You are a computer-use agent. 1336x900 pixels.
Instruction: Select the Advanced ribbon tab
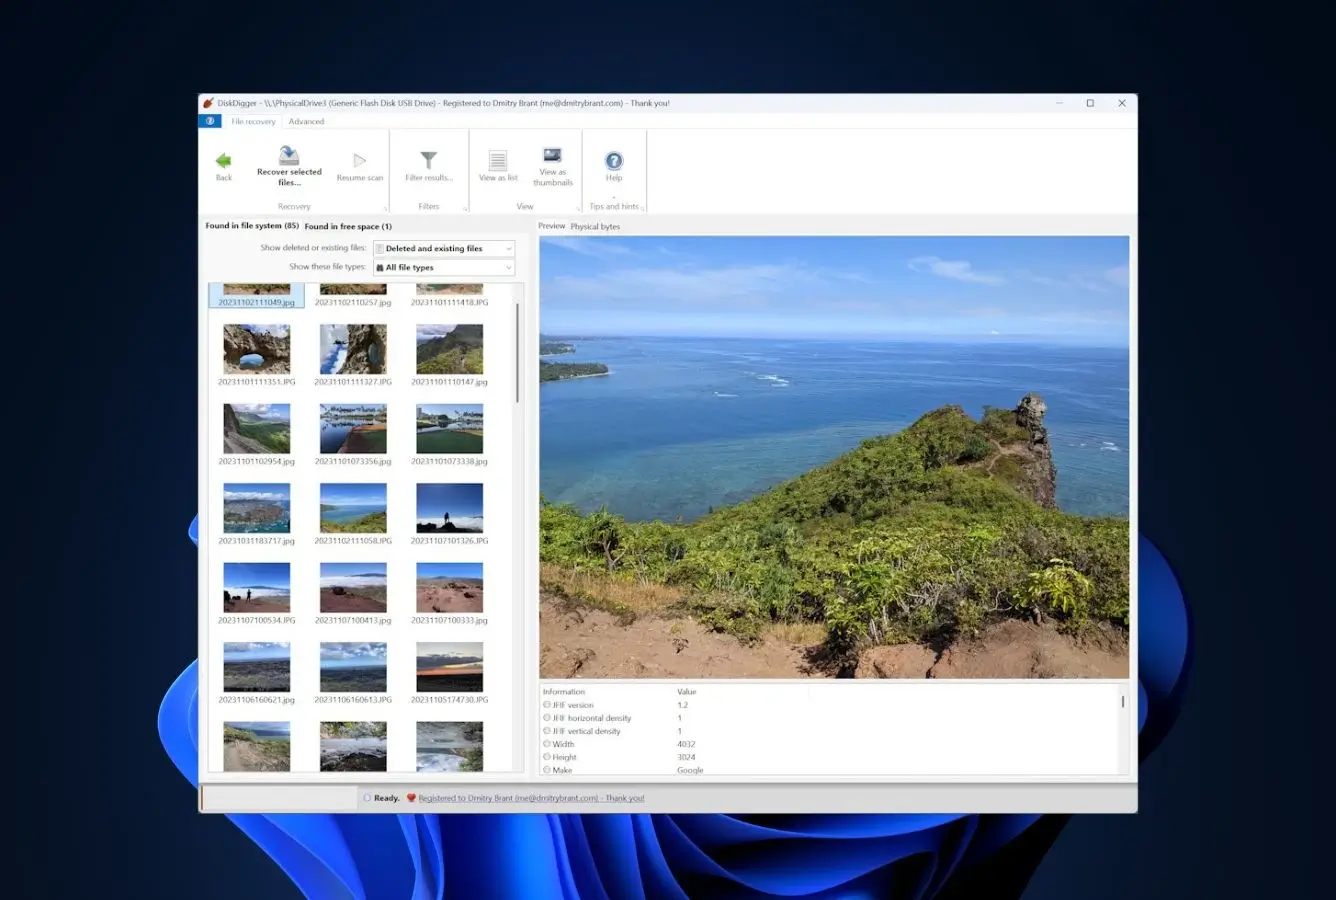click(306, 121)
